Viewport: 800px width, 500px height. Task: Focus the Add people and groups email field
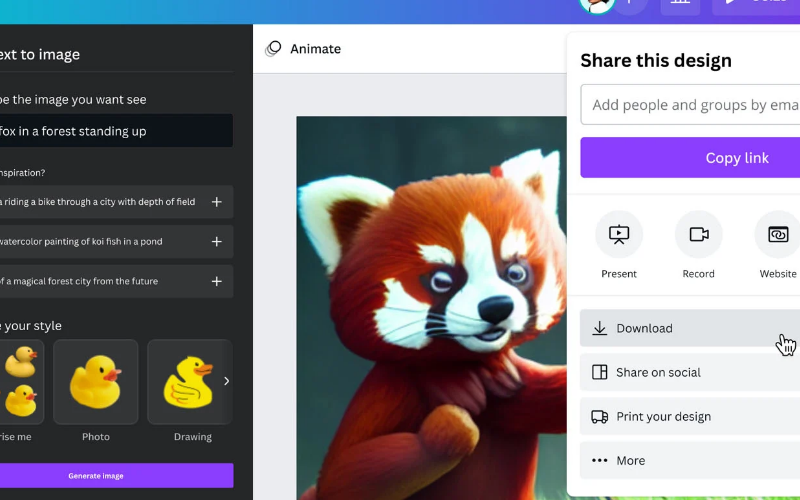pos(690,105)
